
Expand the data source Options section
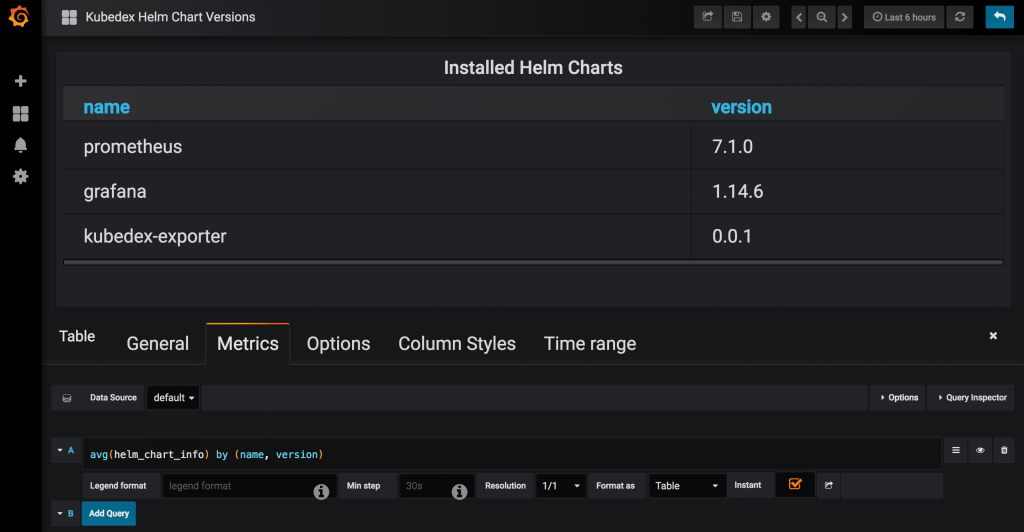899,398
